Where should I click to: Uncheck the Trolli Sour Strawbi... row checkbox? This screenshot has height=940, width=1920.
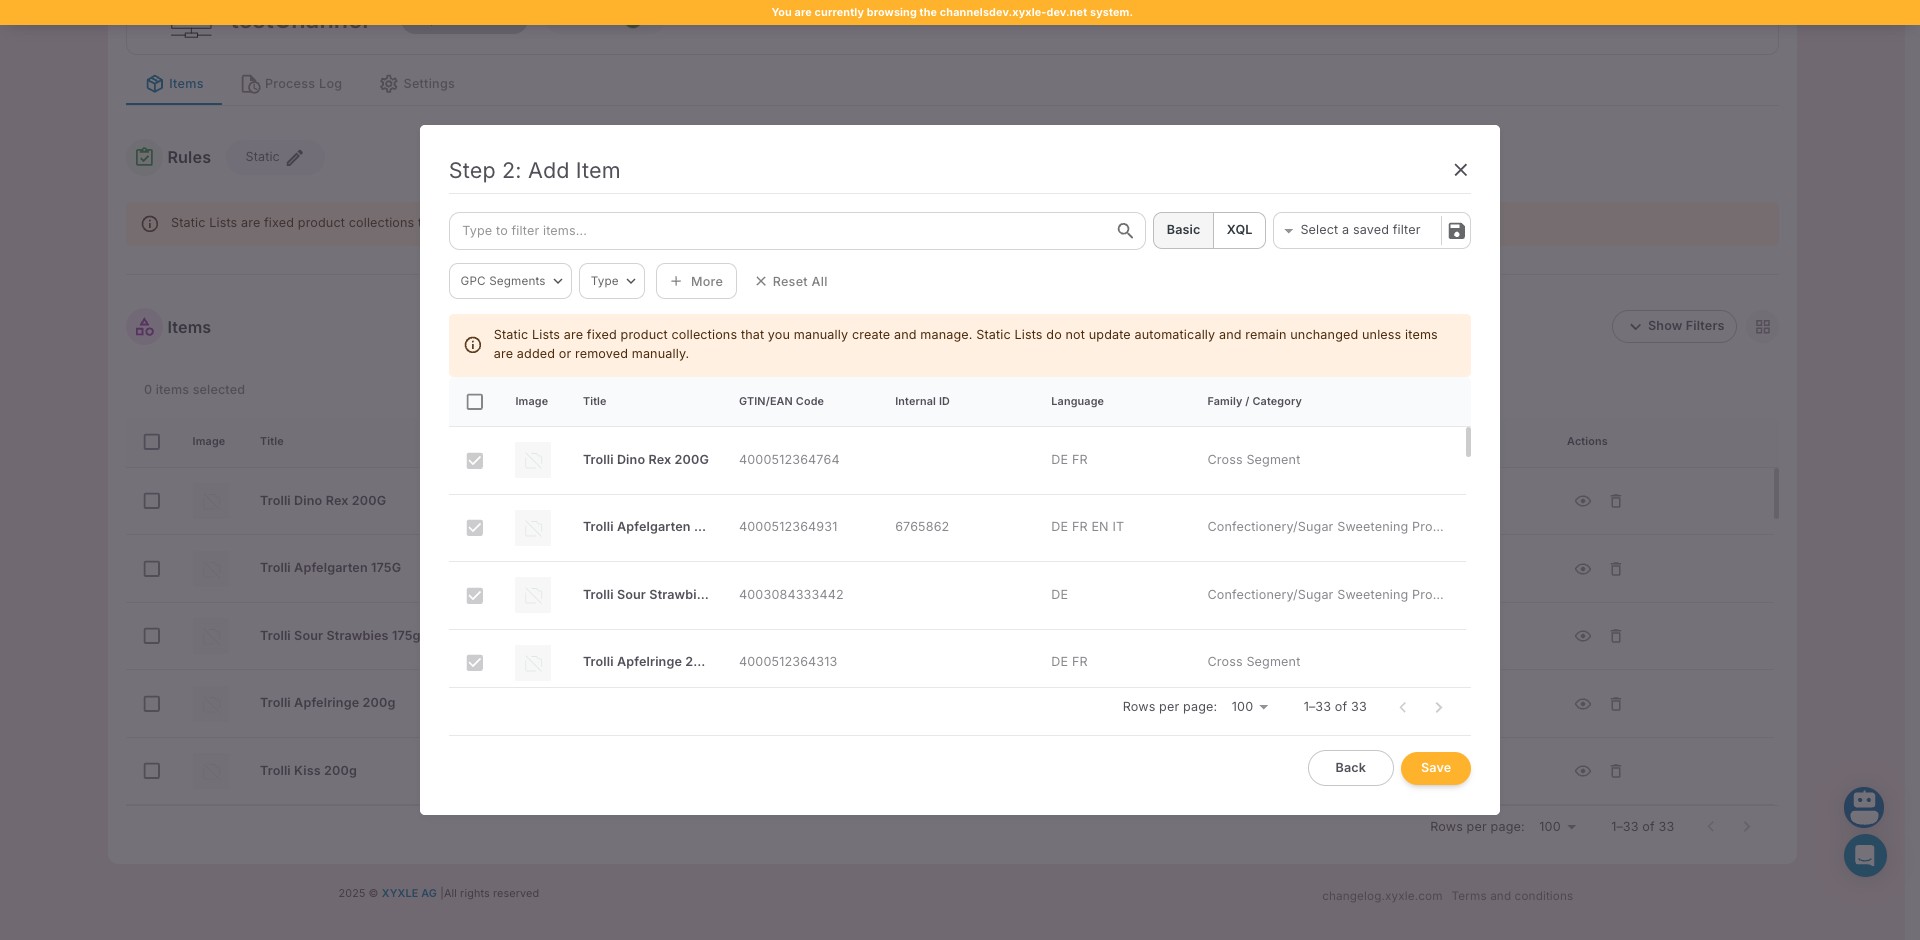click(x=475, y=596)
